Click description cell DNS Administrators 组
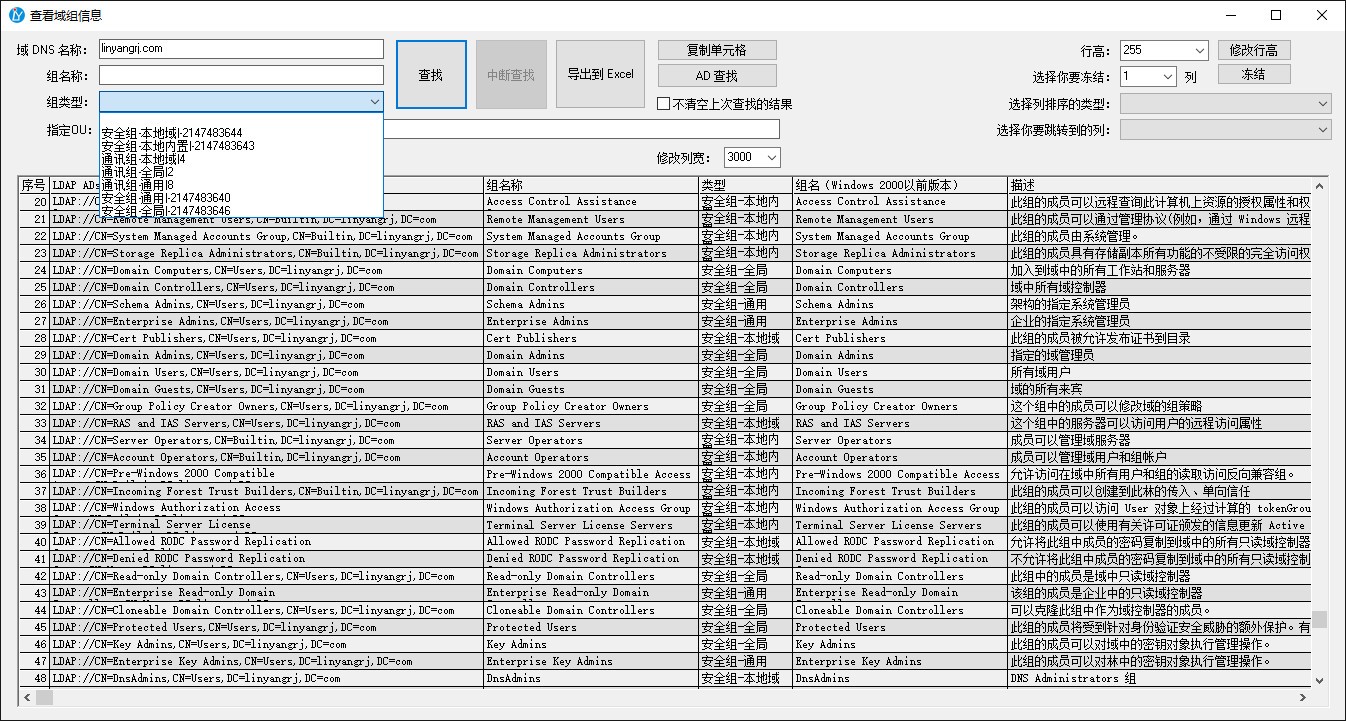This screenshot has height=721, width=1346. pos(1159,678)
